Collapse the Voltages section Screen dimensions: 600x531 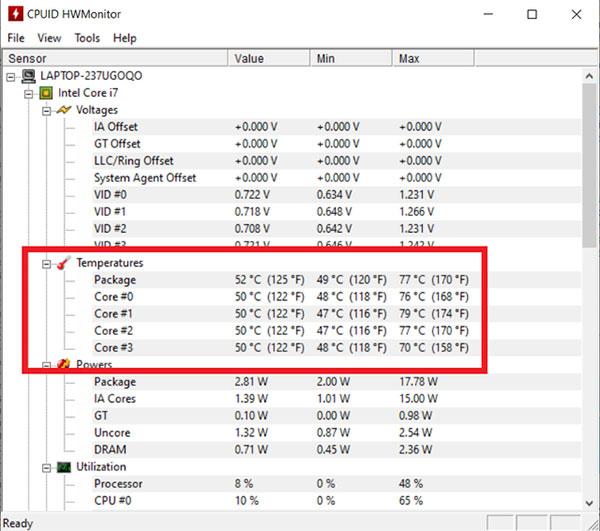click(46, 111)
